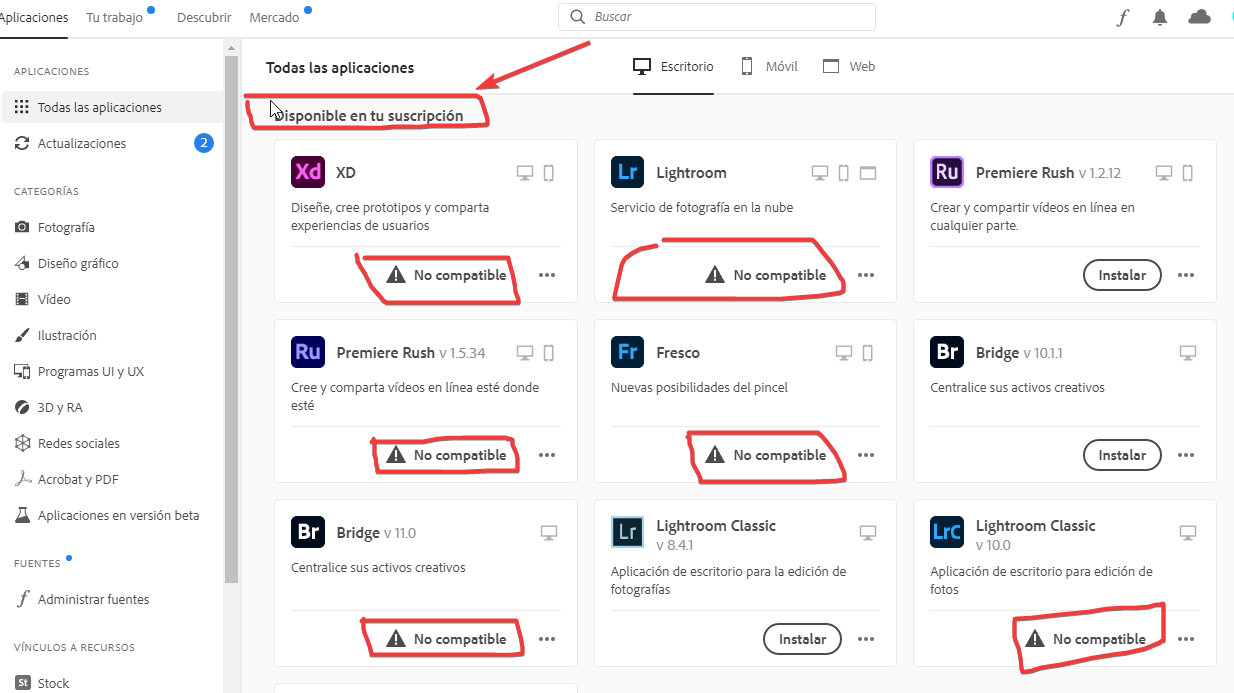Switch to the Web tab
1234x693 pixels.
(x=848, y=66)
